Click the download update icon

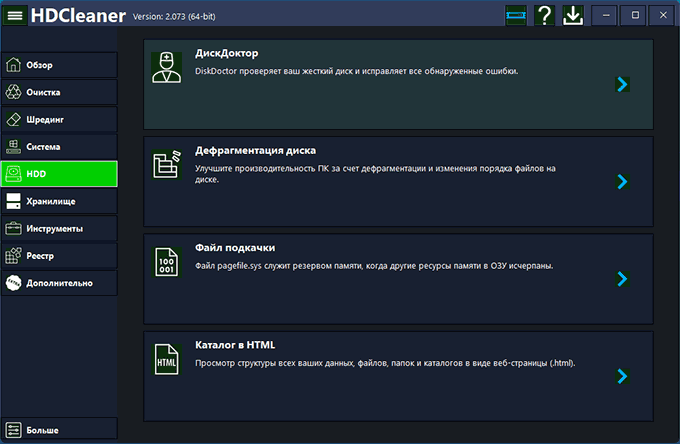point(573,16)
